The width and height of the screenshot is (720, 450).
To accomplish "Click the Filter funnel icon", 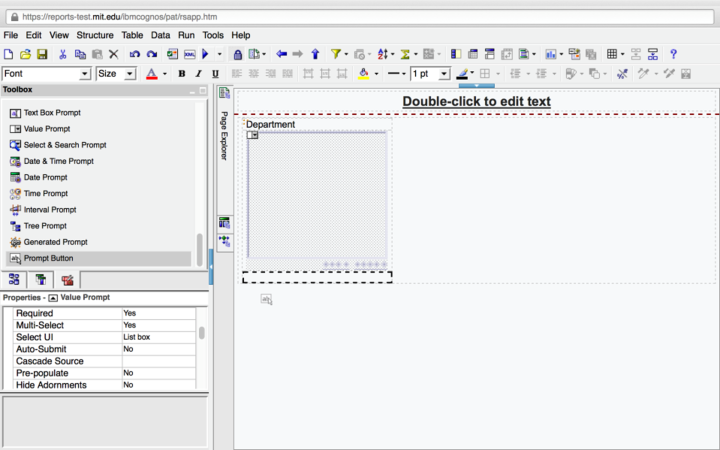I will coord(336,54).
